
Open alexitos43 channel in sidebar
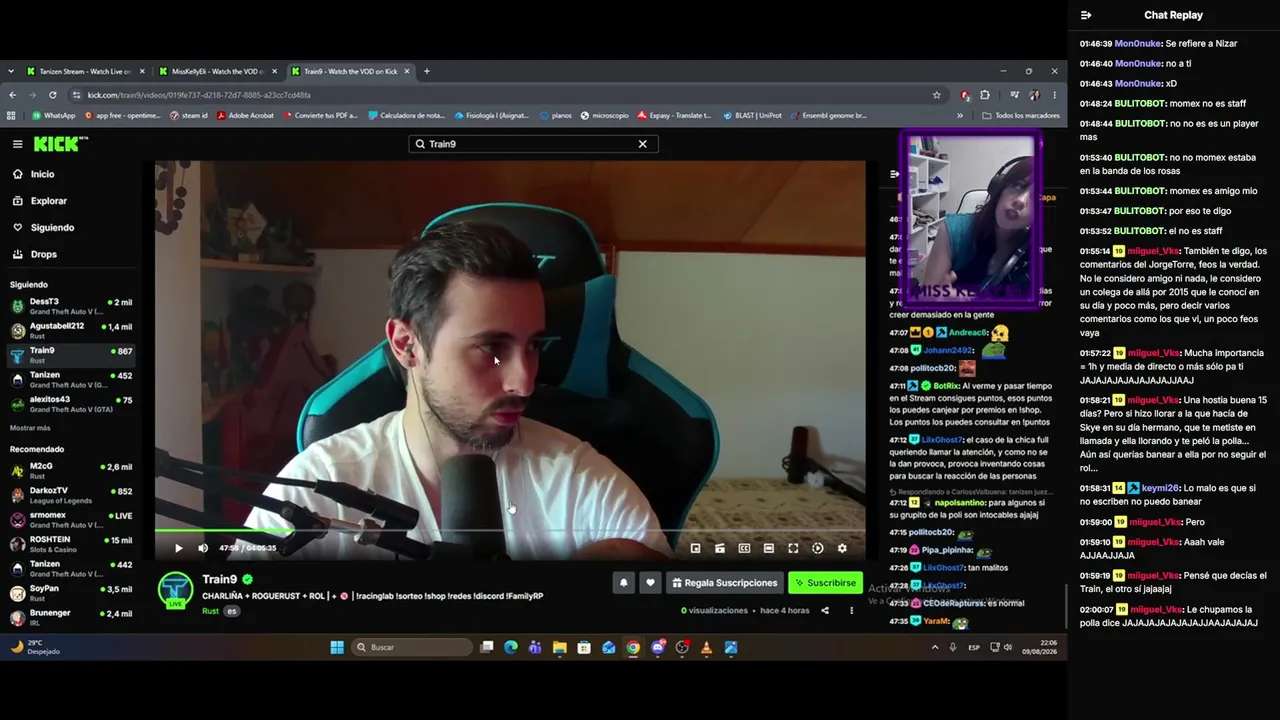point(71,404)
